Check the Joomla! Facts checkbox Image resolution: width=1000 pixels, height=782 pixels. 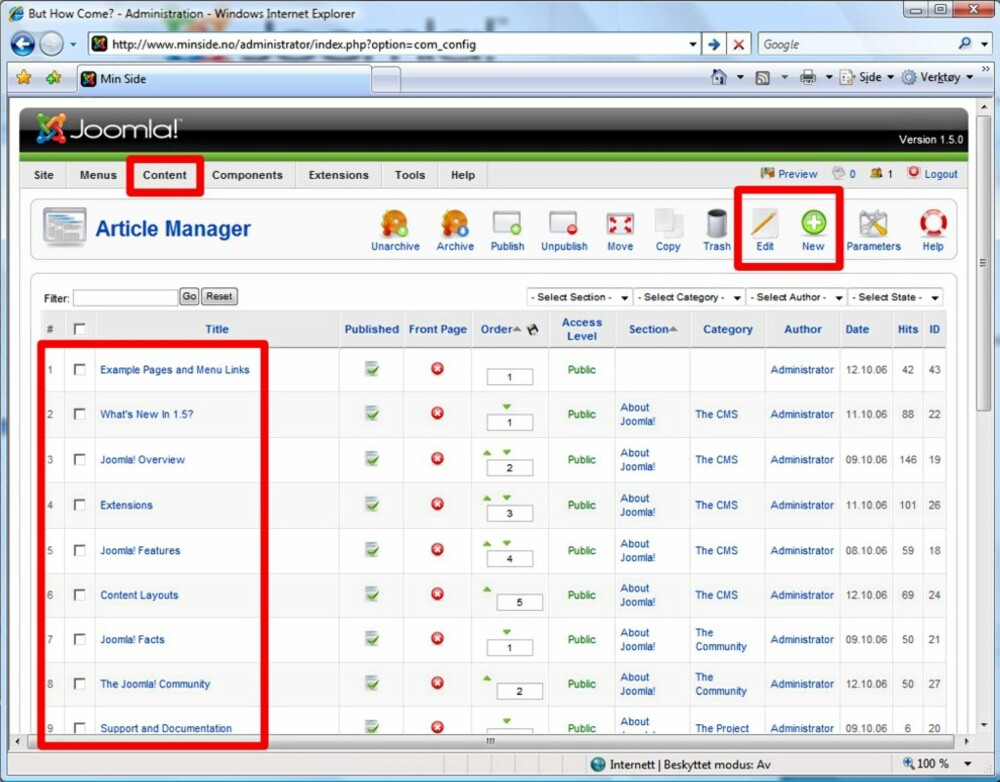pyautogui.click(x=80, y=639)
